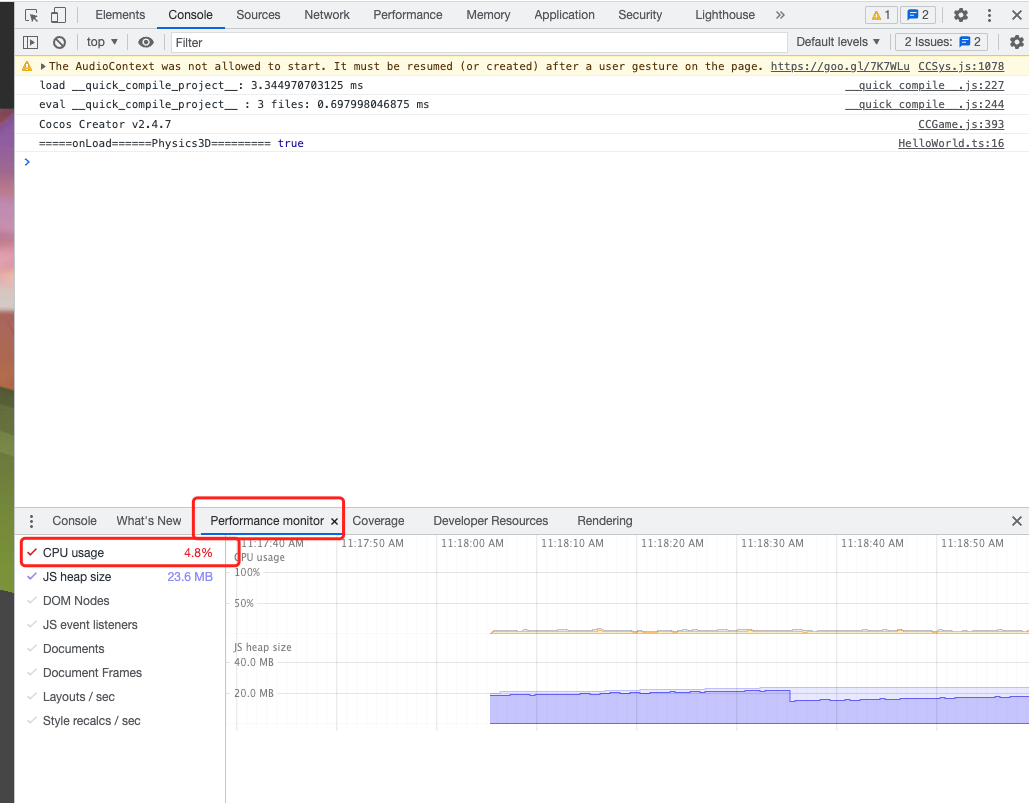1029x803 pixels.
Task: Click the console prompt line
Action: 522,162
